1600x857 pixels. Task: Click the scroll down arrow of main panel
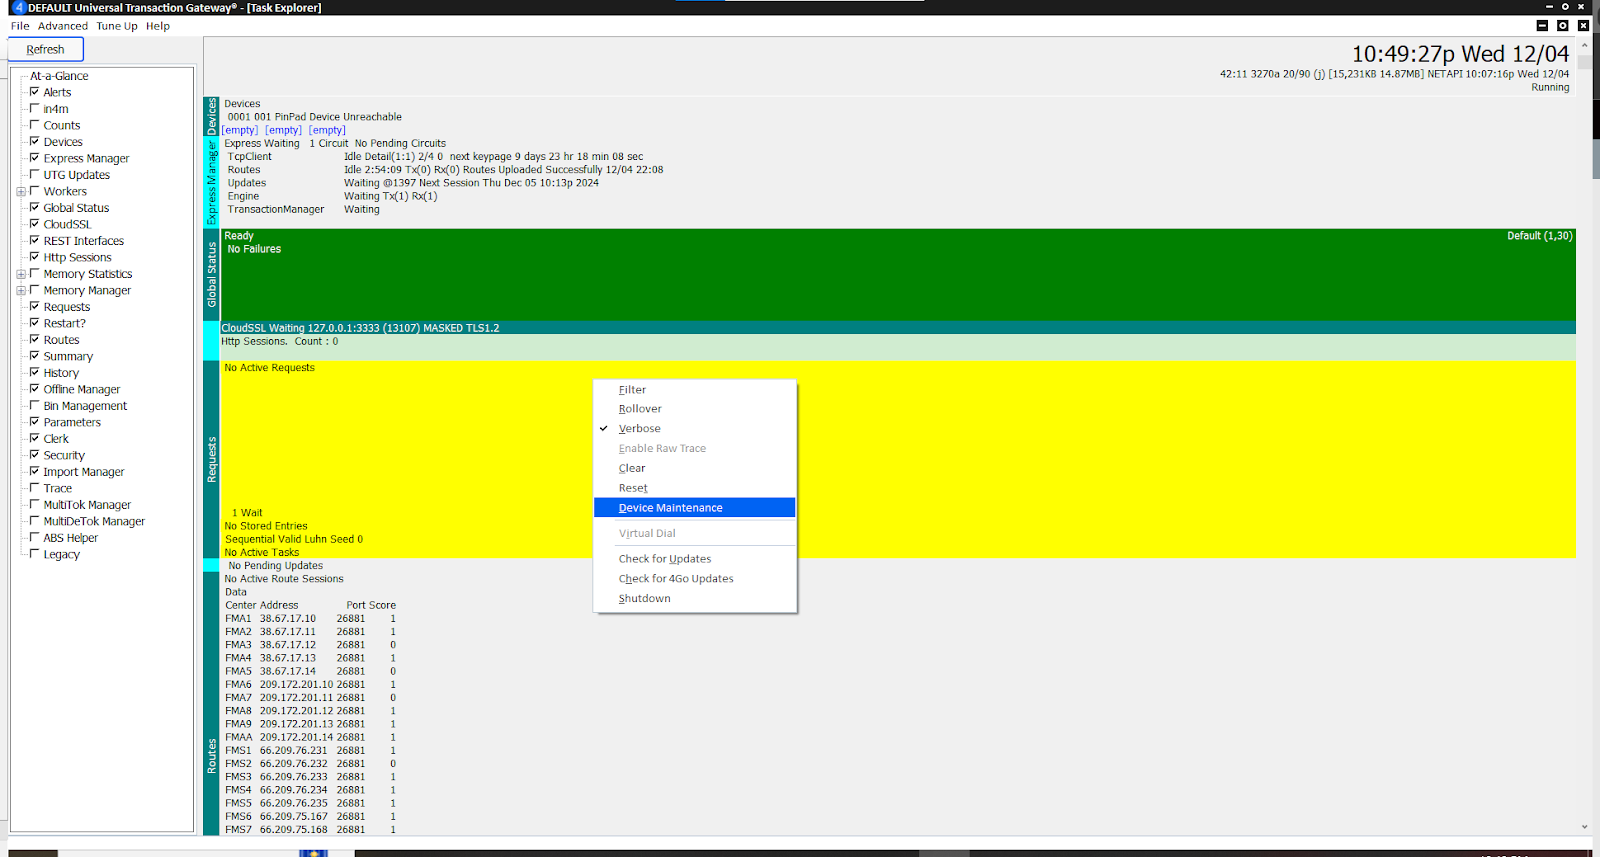click(1584, 827)
